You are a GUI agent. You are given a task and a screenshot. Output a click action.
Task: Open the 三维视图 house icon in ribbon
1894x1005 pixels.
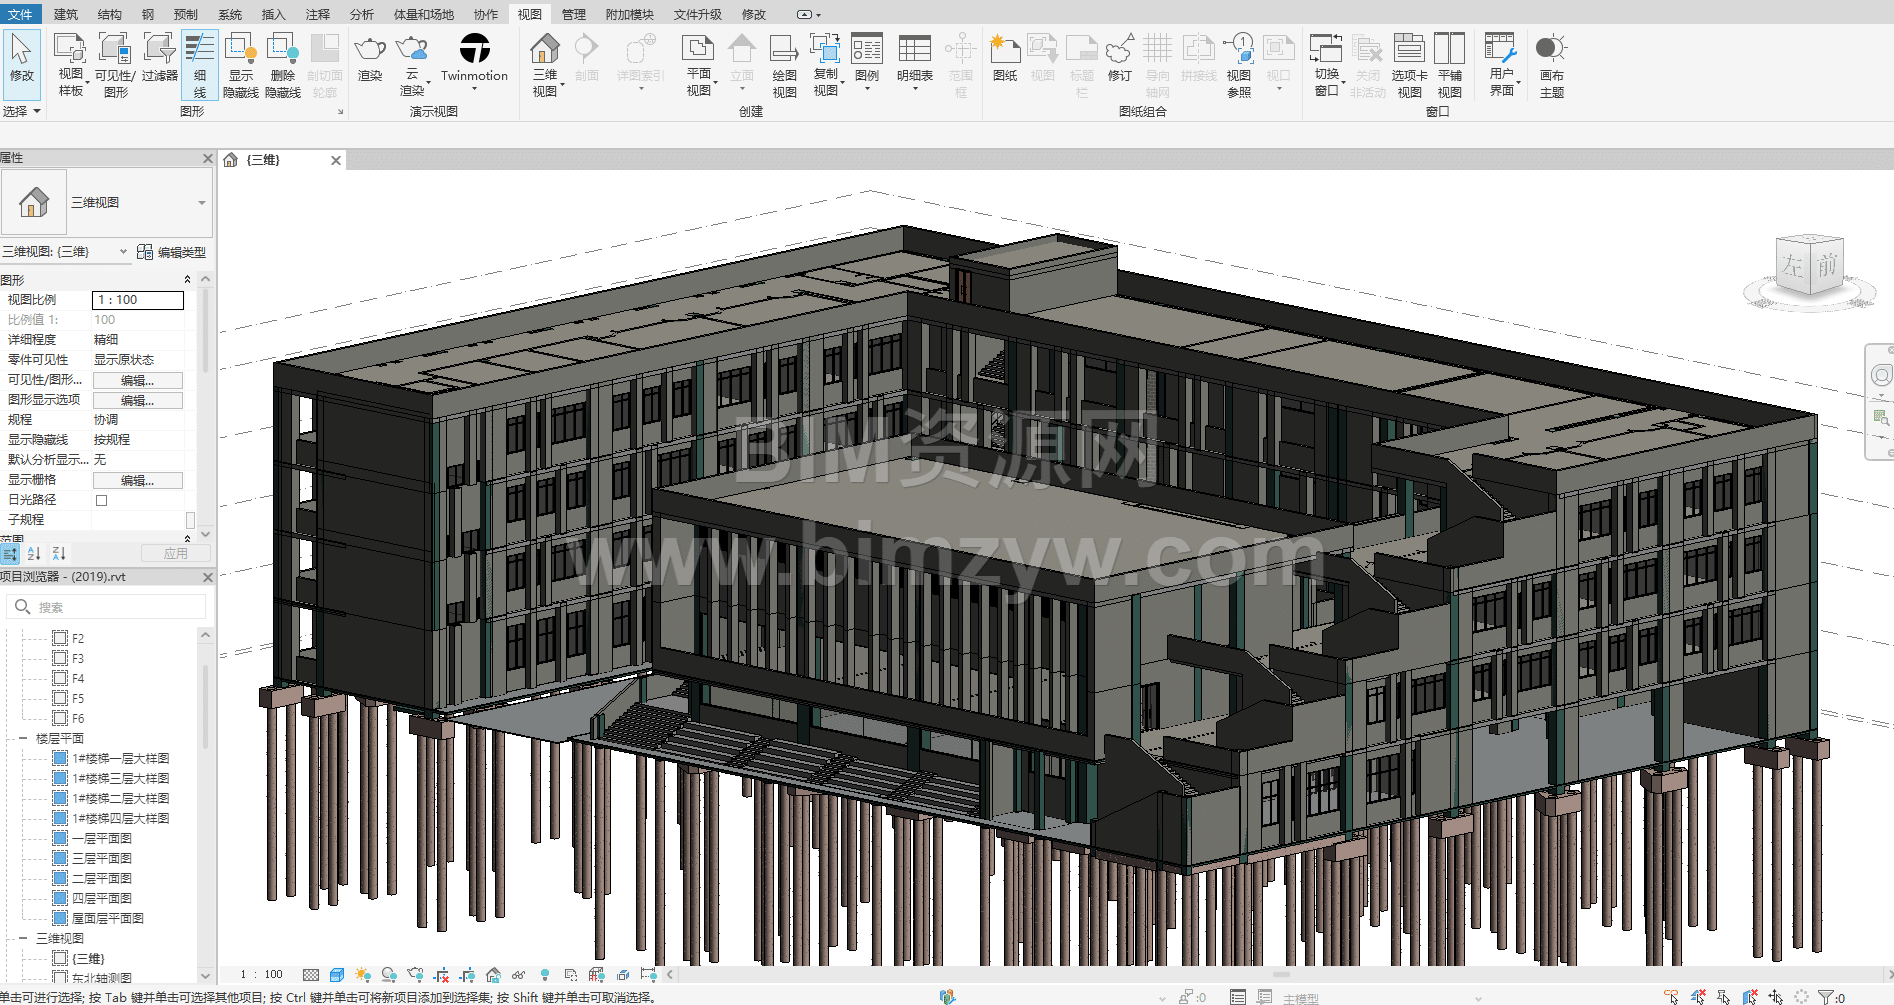545,50
